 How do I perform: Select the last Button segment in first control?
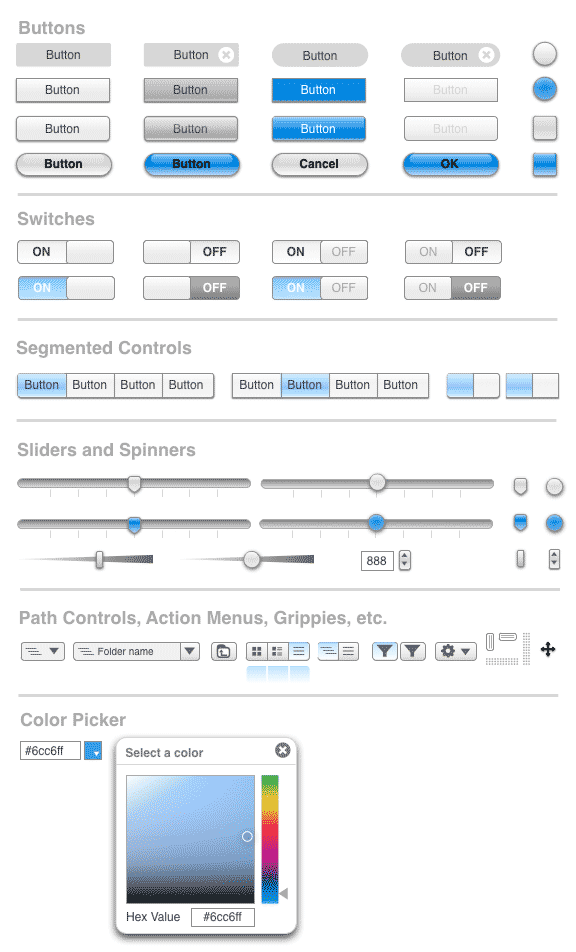[x=186, y=385]
